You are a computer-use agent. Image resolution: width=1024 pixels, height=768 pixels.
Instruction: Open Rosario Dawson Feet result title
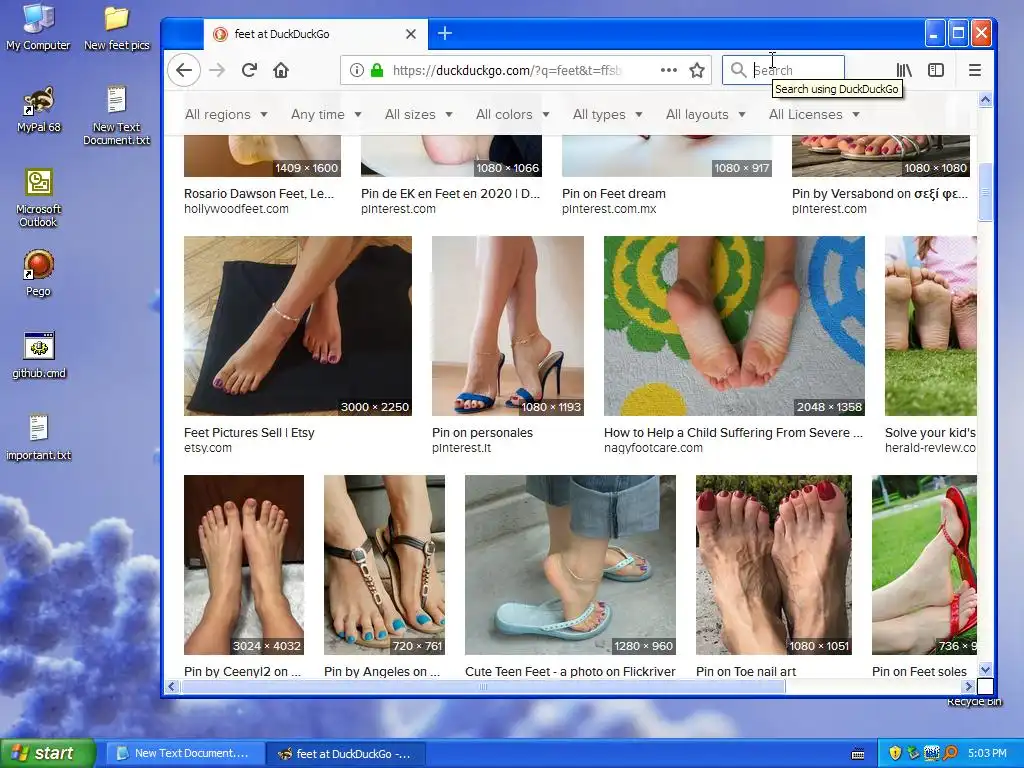(259, 193)
